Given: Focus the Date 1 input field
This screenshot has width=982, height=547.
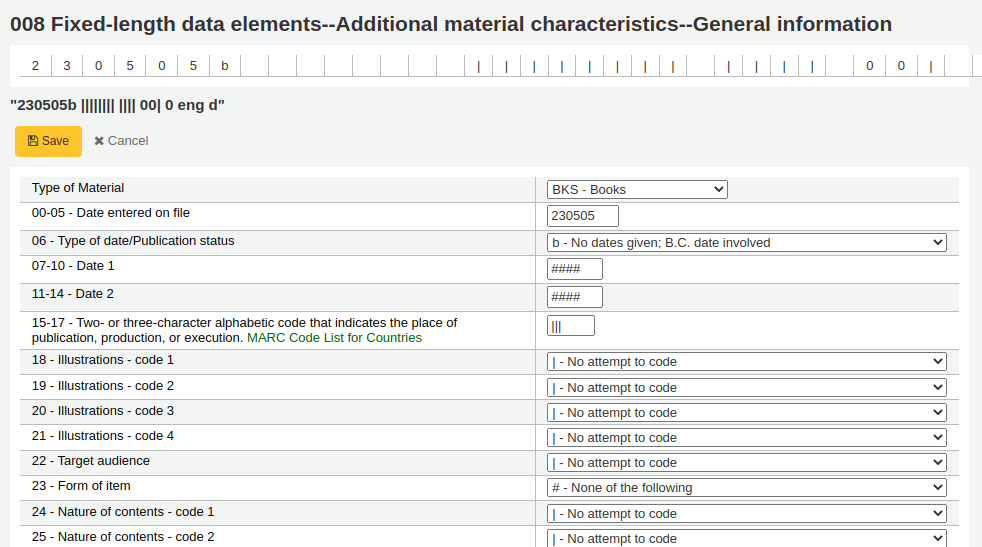Looking at the screenshot, I should tap(574, 269).
